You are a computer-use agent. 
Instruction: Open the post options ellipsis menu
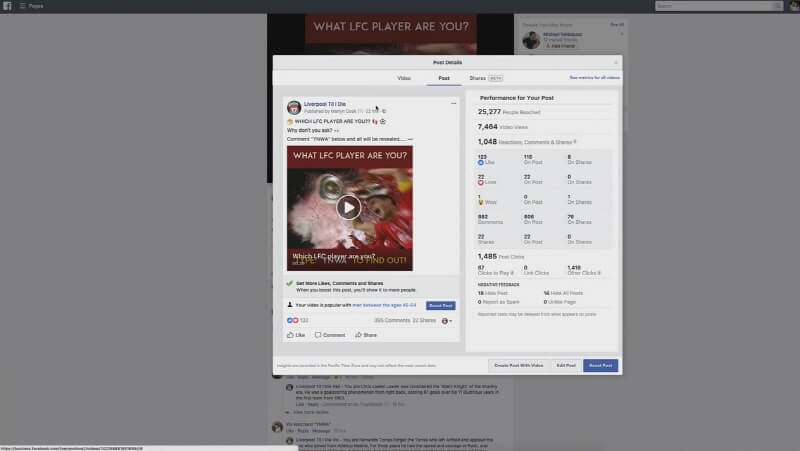(453, 104)
